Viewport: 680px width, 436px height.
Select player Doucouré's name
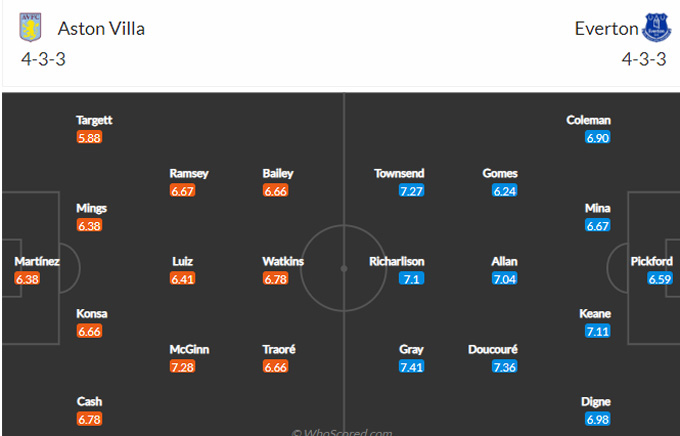pos(493,349)
